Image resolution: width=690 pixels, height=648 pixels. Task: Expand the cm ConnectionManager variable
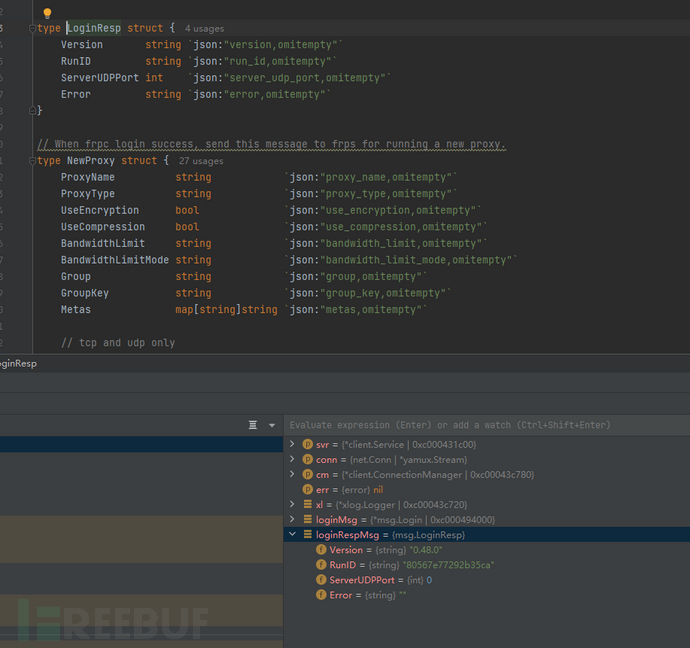click(292, 474)
